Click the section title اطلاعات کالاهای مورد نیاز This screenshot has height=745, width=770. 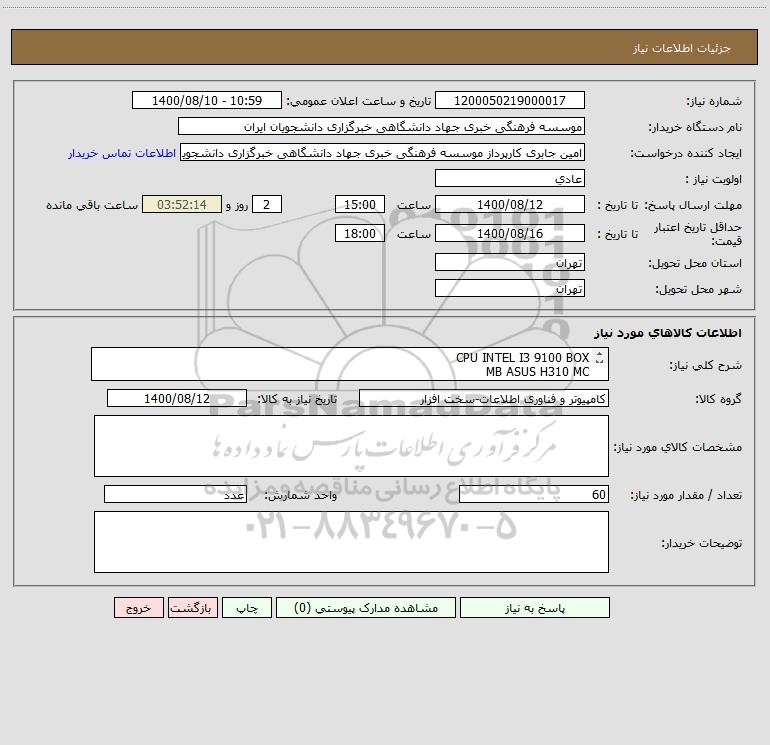(x=668, y=333)
